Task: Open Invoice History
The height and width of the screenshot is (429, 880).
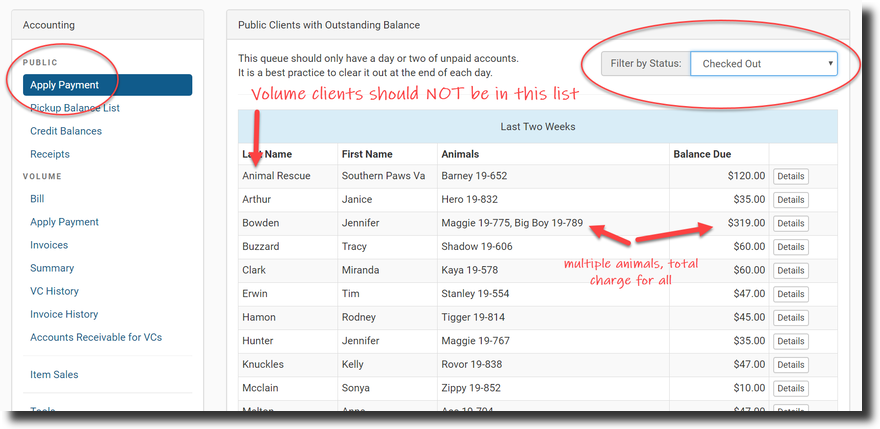Action: (x=64, y=314)
